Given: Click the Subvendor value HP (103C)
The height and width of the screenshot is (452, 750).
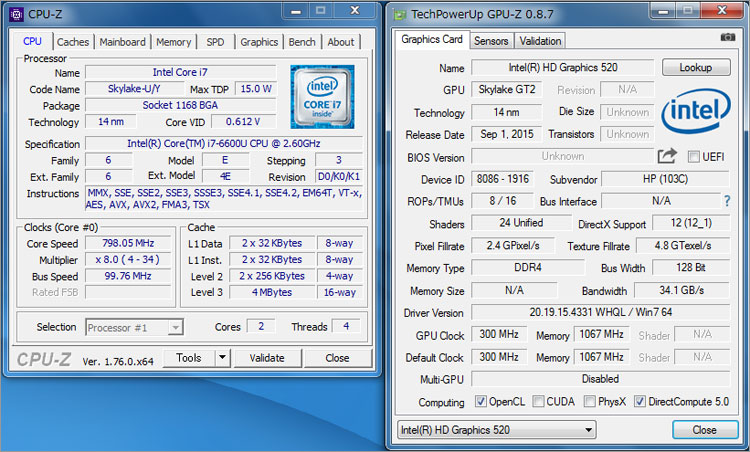Looking at the screenshot, I should click(x=665, y=179).
